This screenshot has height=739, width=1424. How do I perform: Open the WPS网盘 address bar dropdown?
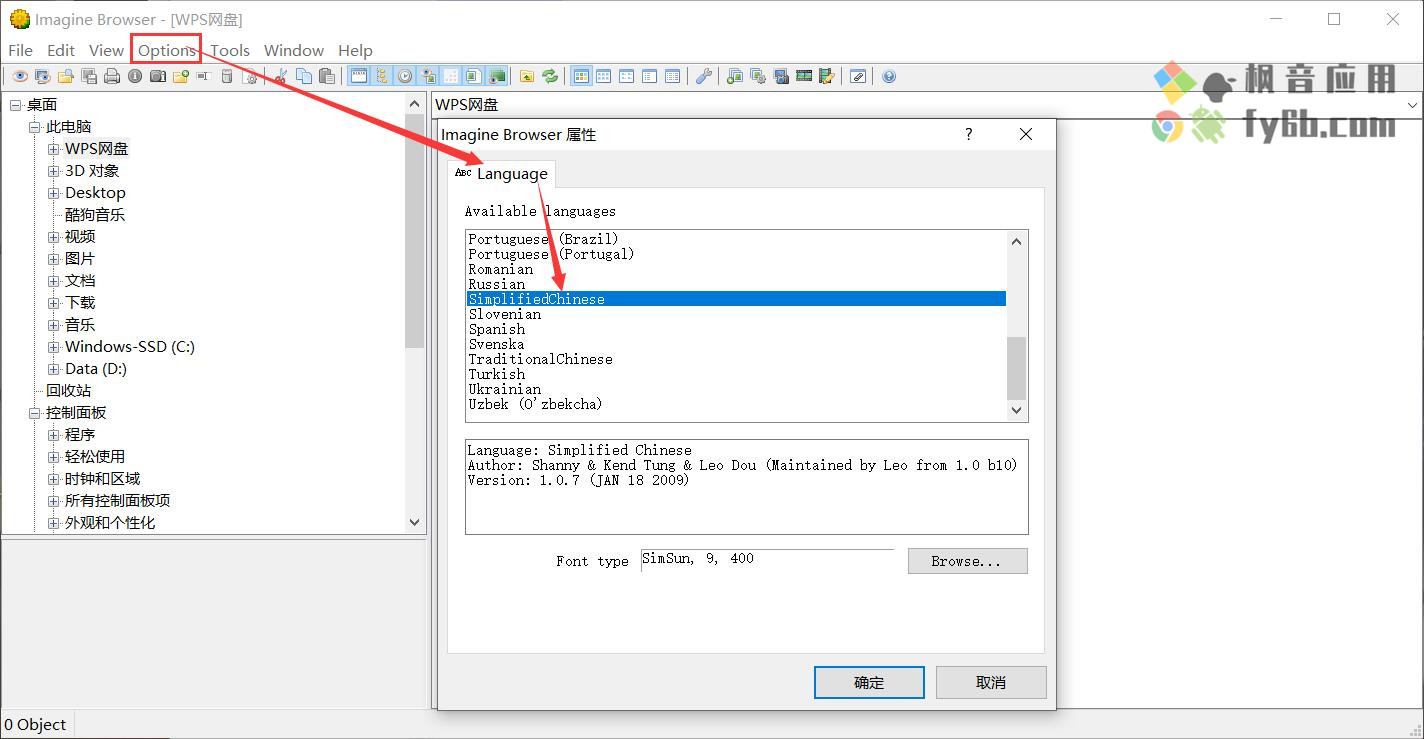pyautogui.click(x=1412, y=105)
